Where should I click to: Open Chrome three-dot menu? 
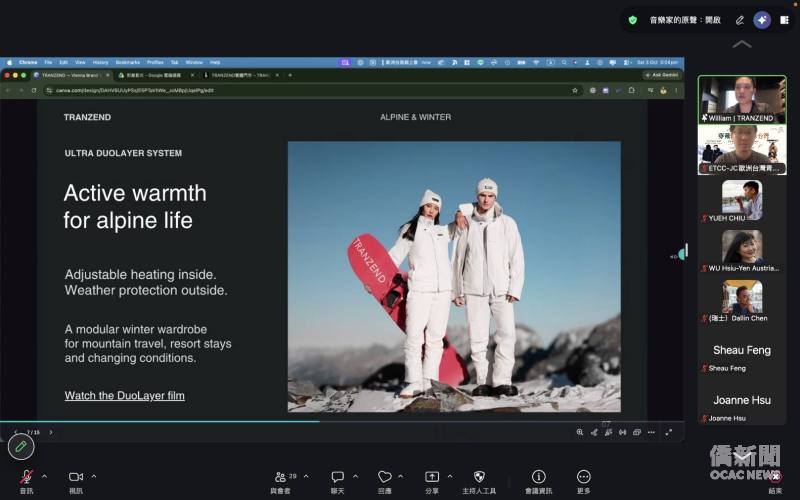pos(676,90)
